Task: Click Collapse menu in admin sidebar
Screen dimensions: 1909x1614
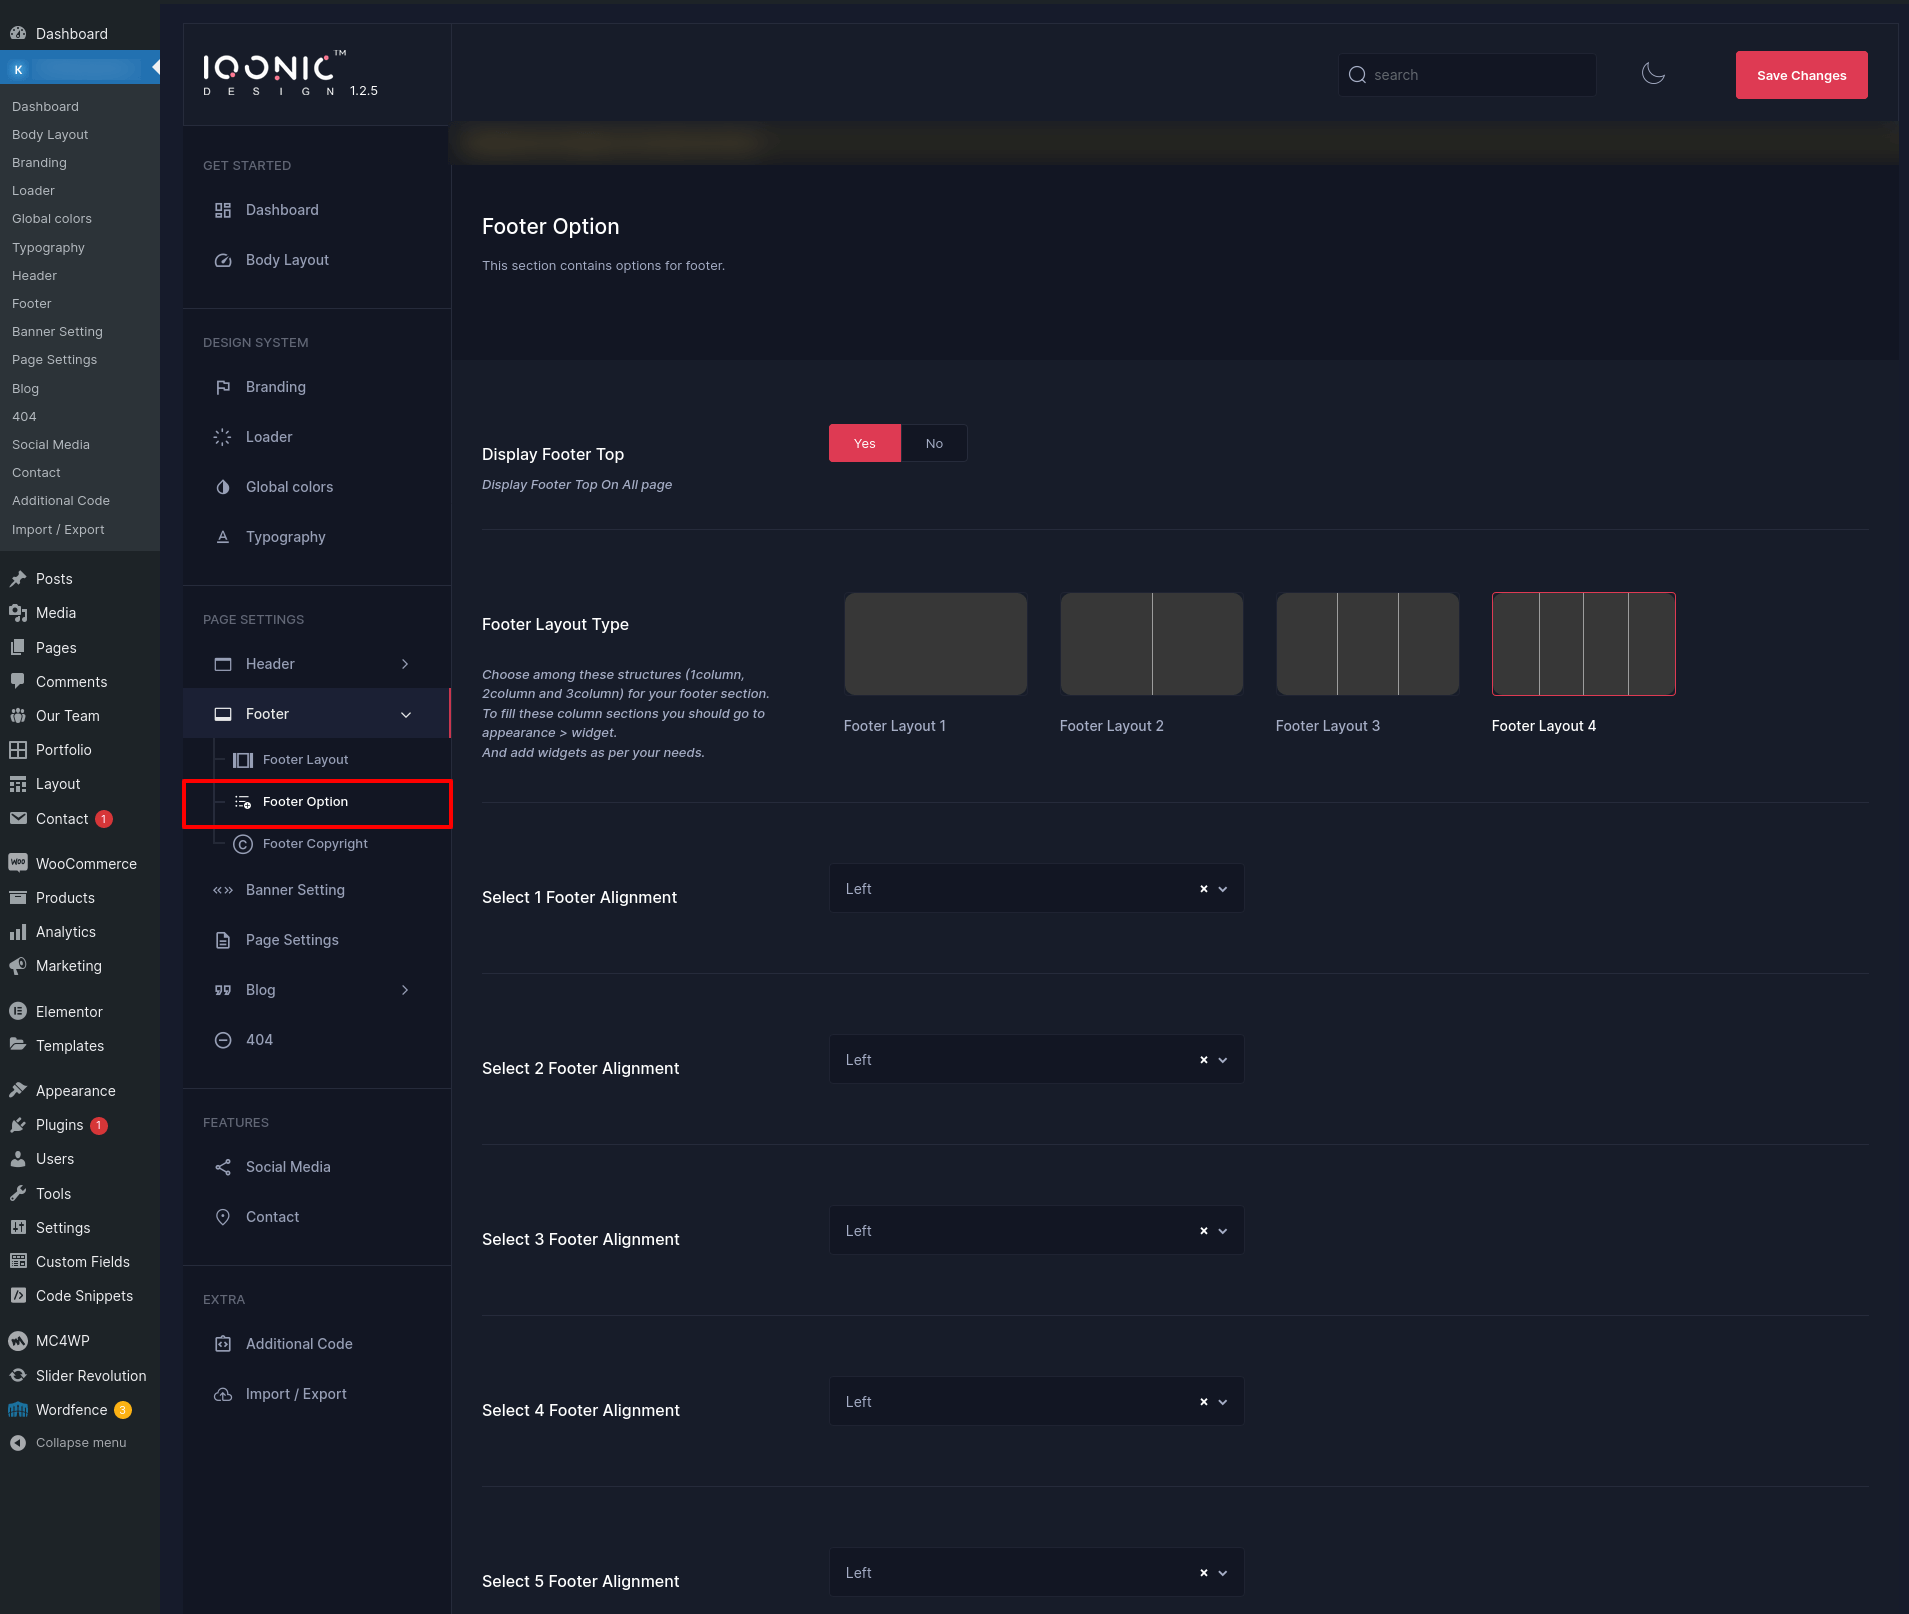Action: (x=80, y=1443)
